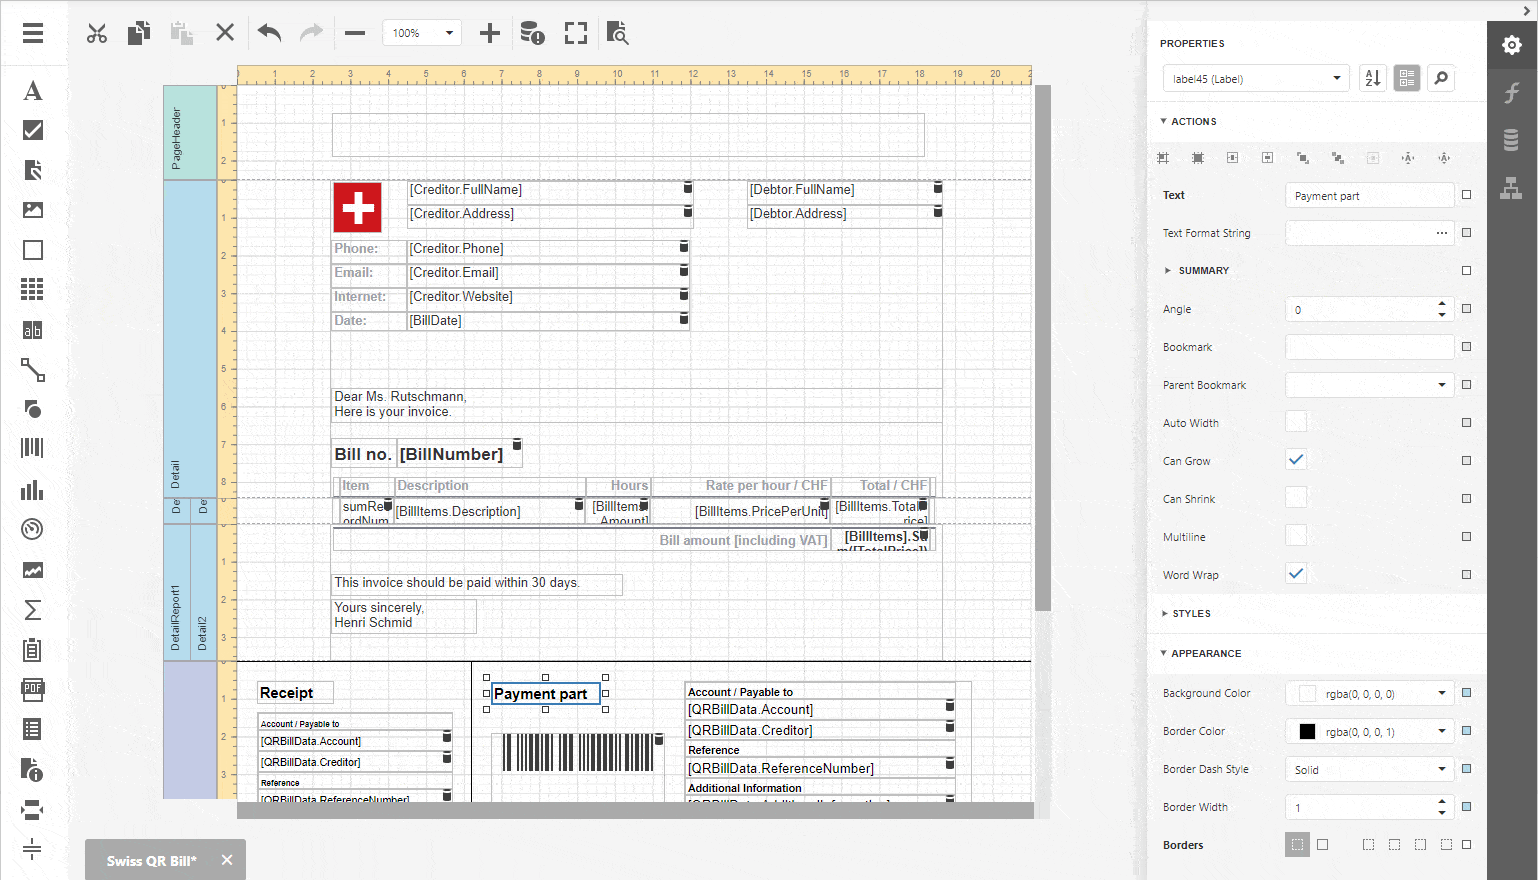Switch to categorized properties view

[x=1407, y=78]
